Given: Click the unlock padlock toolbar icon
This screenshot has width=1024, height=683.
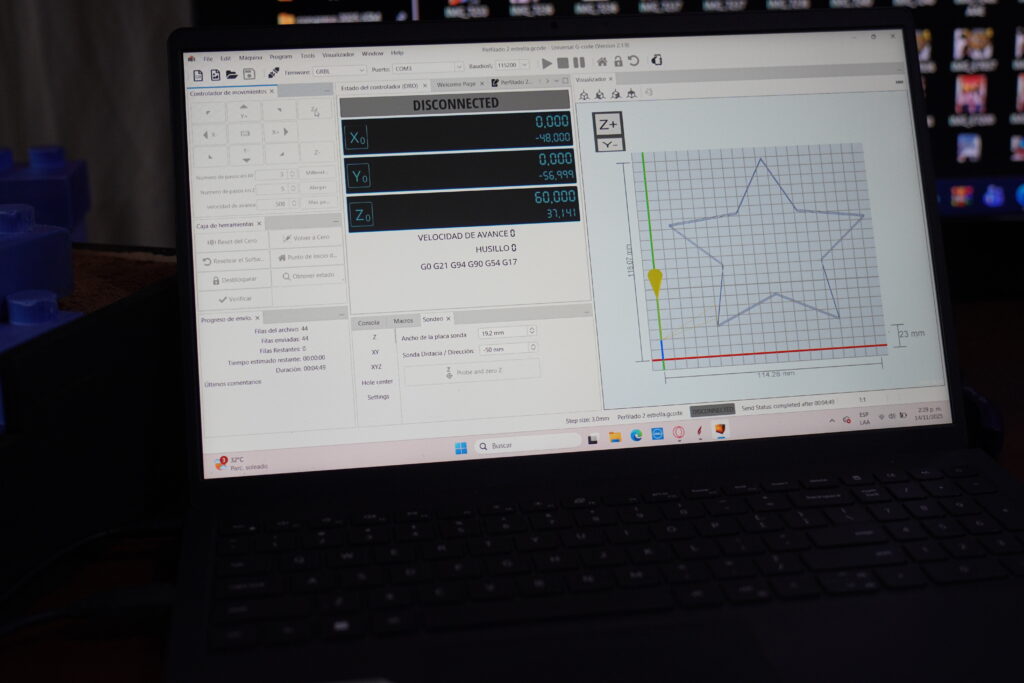Looking at the screenshot, I should coord(618,62).
